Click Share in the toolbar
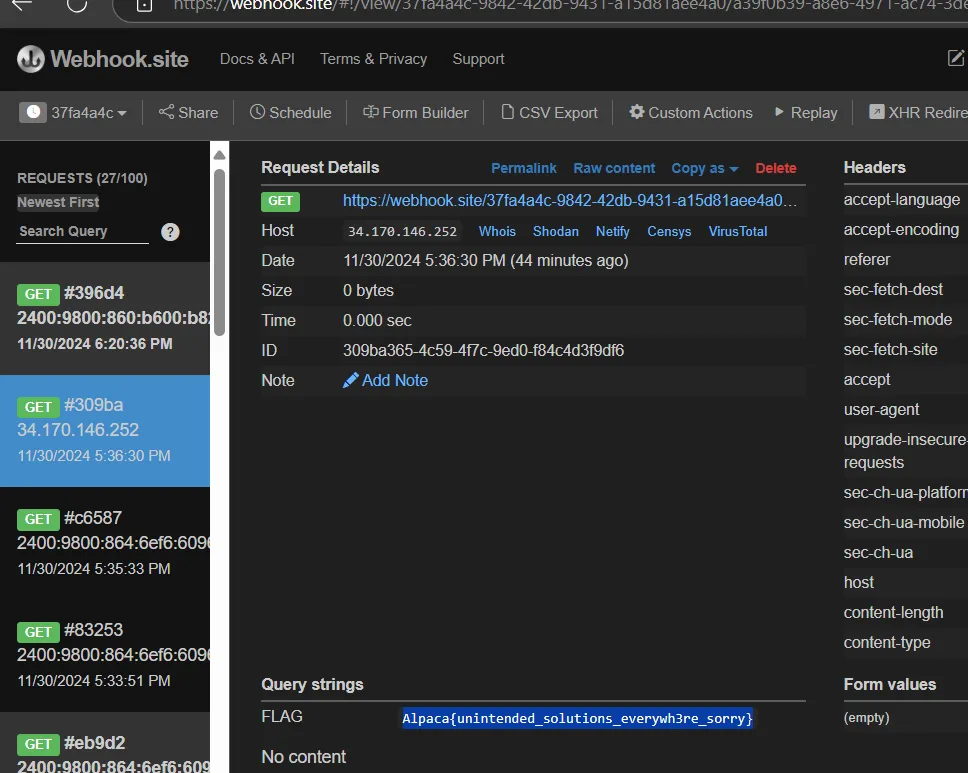 pyautogui.click(x=188, y=112)
